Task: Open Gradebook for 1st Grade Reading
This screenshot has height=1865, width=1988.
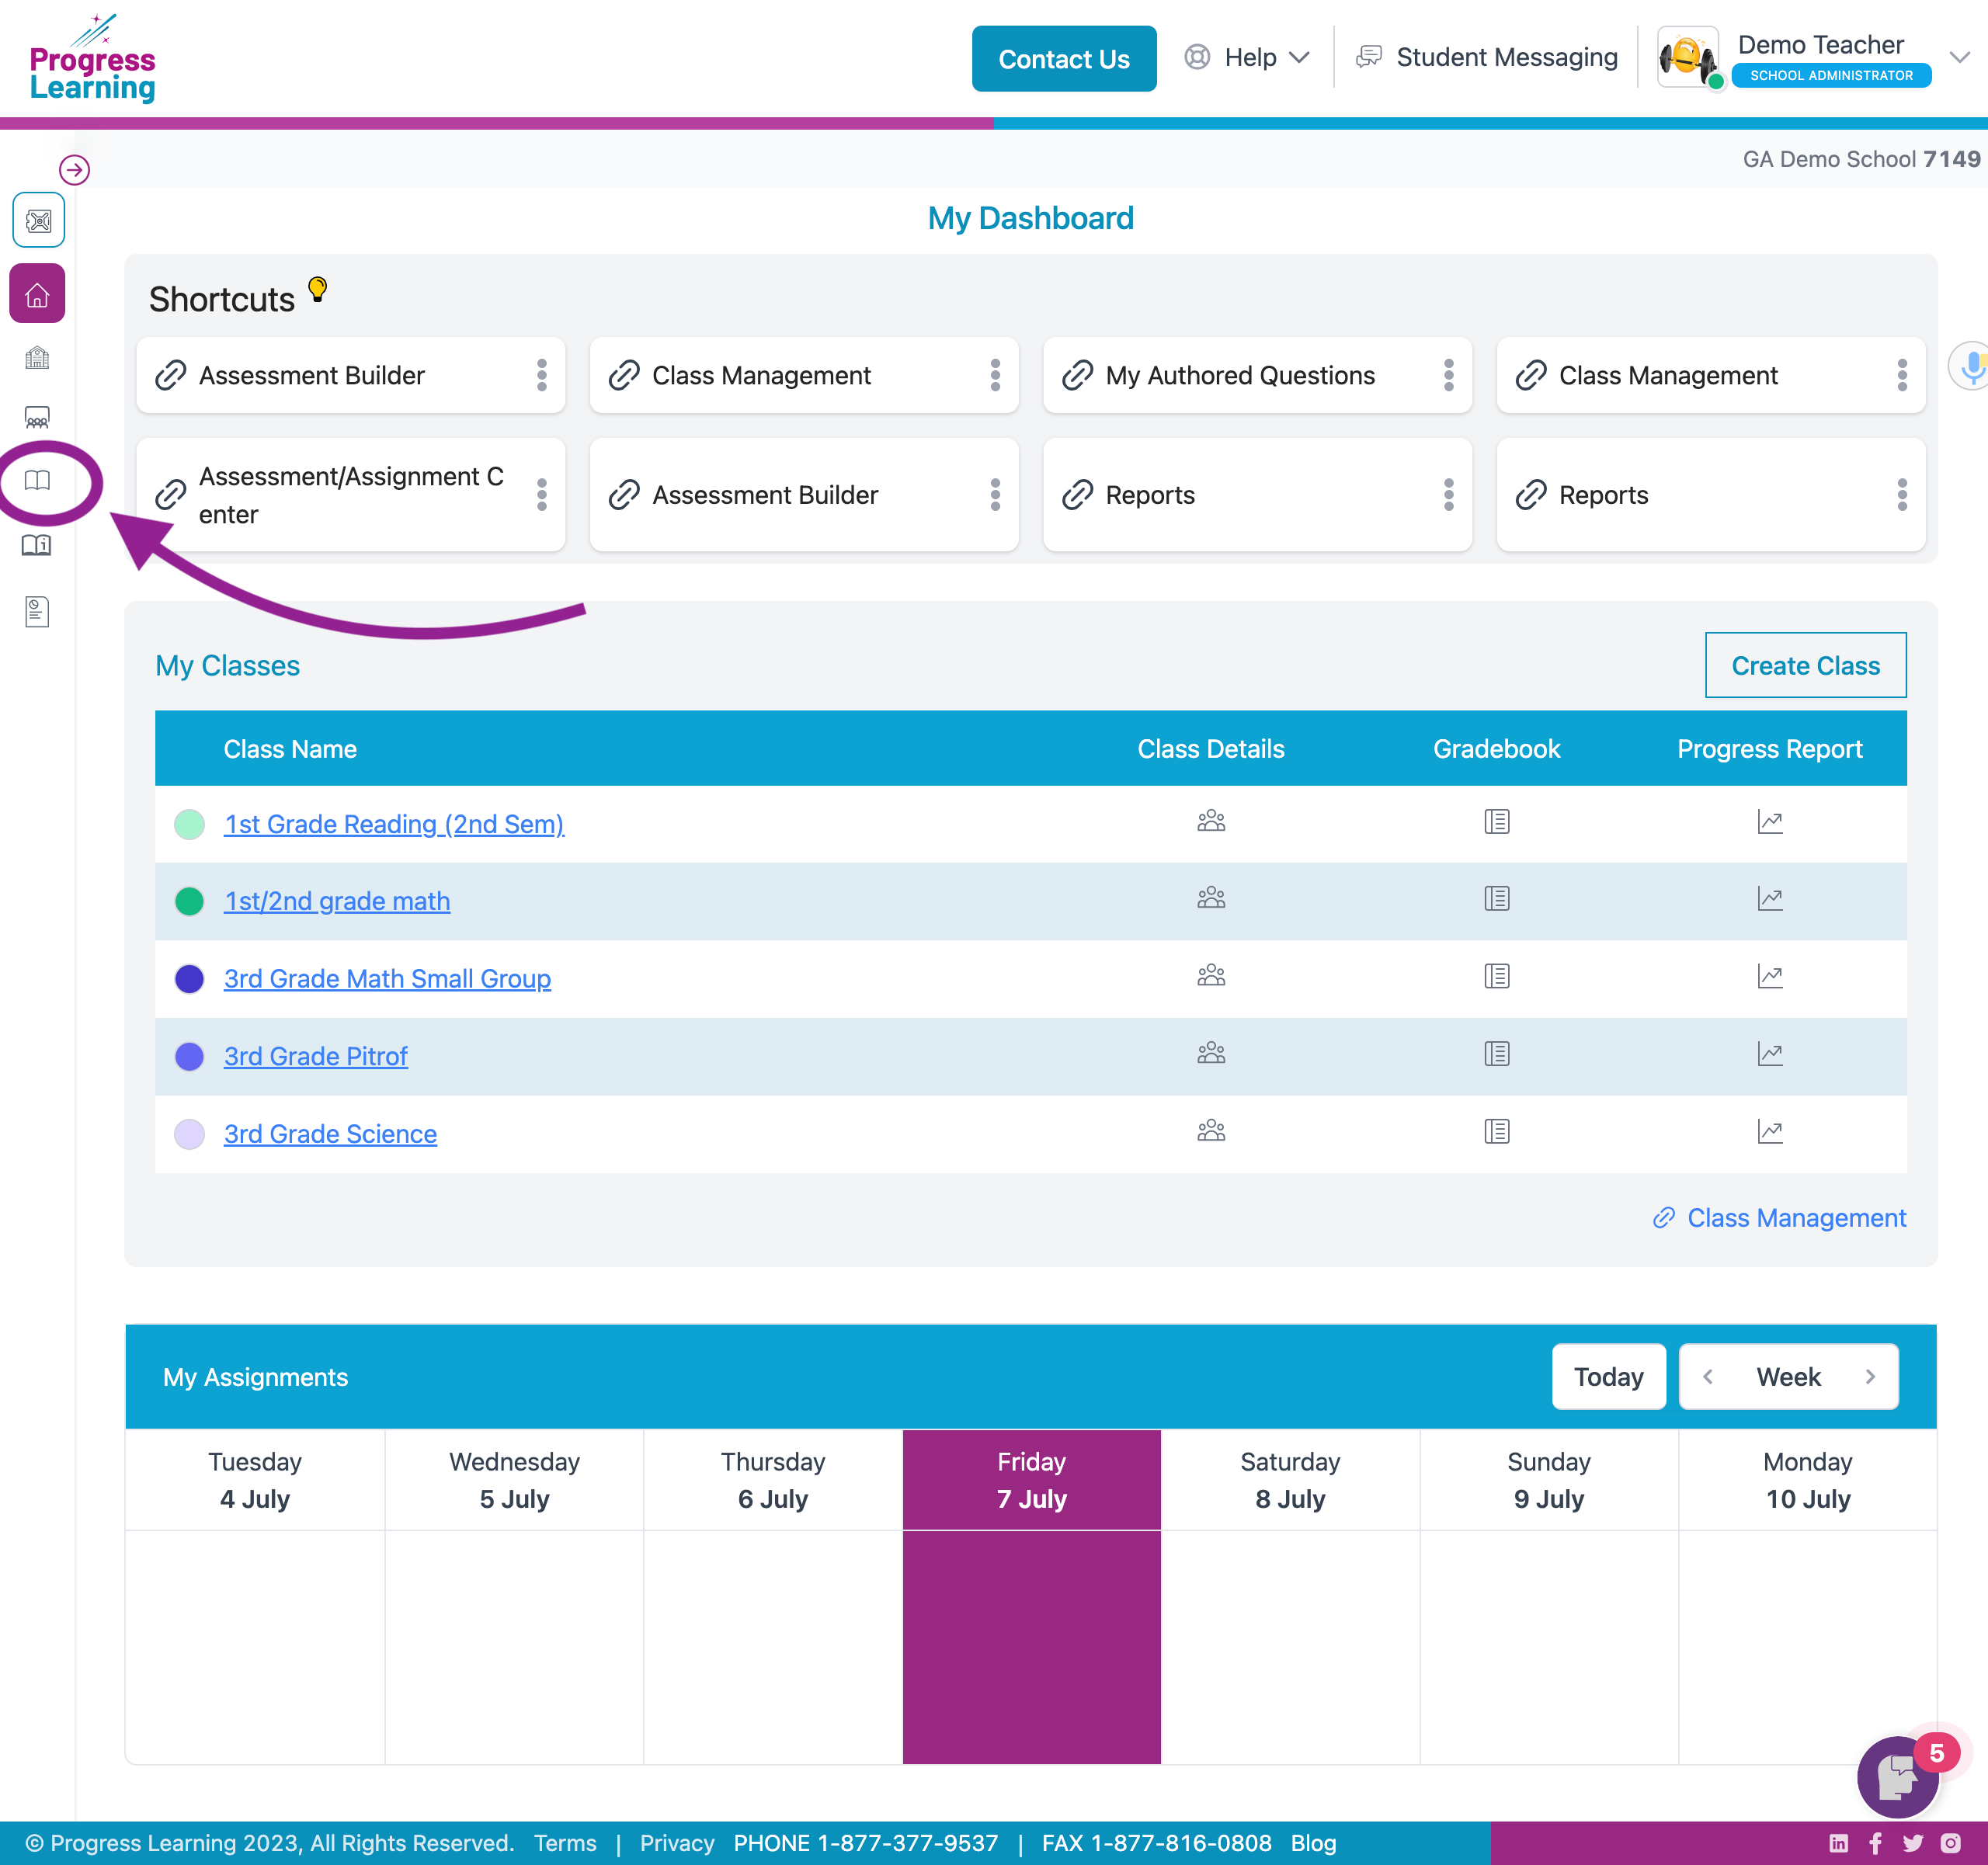Action: (x=1496, y=822)
